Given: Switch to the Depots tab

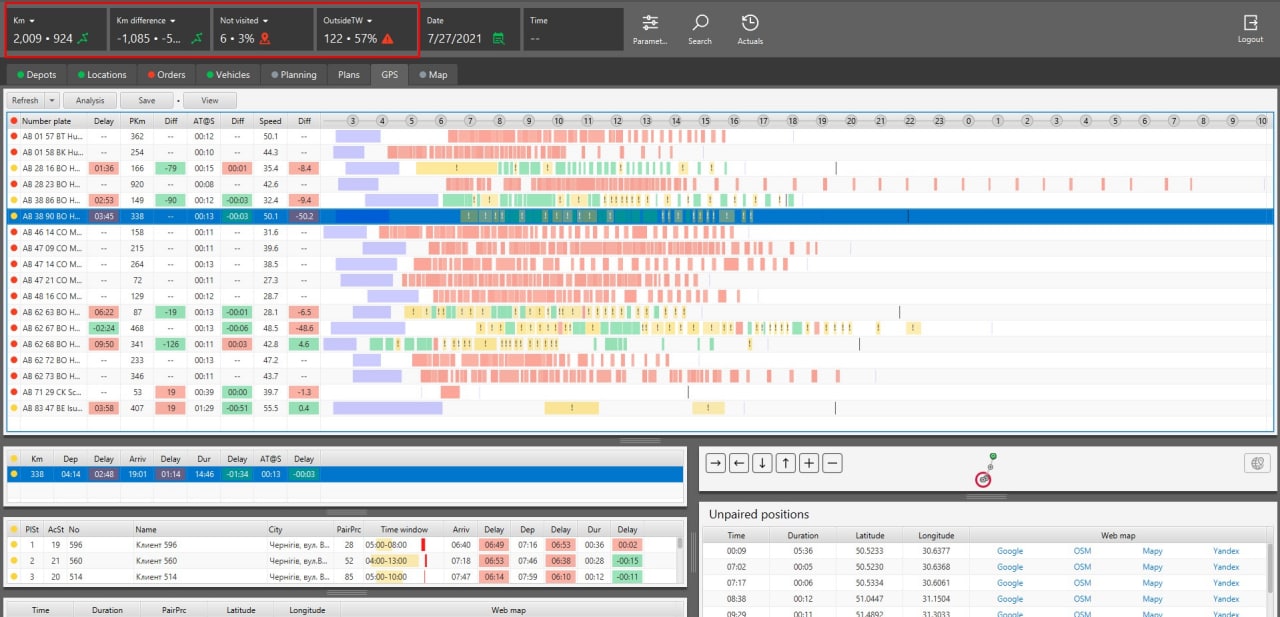Looking at the screenshot, I should click(37, 74).
